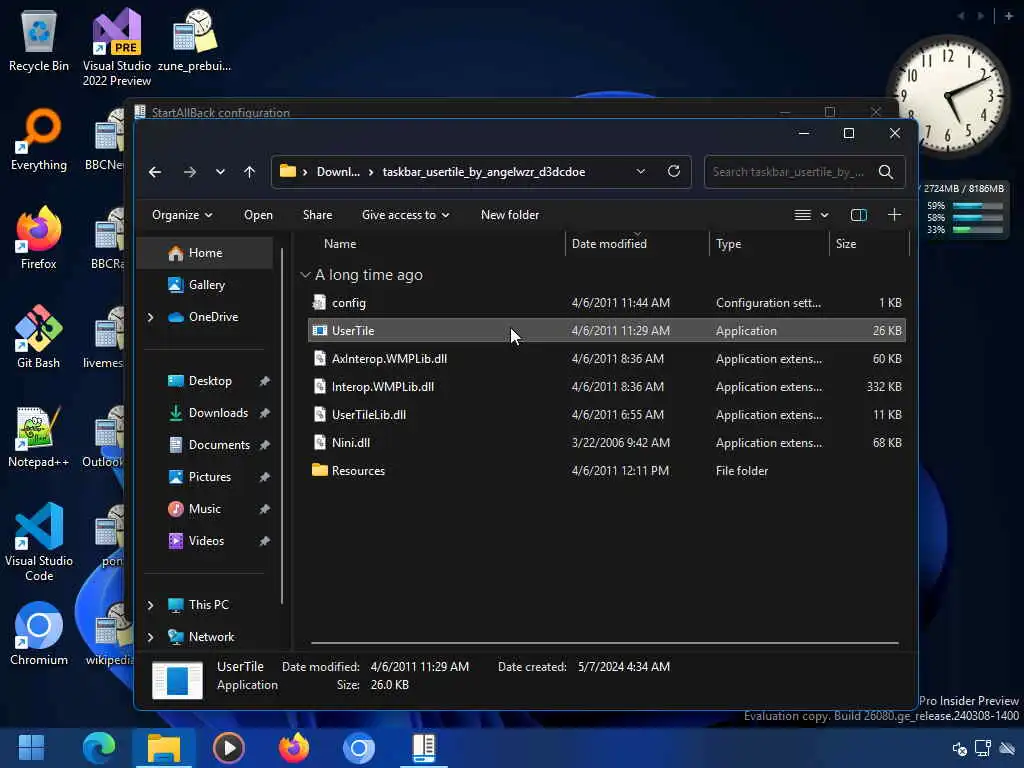The height and width of the screenshot is (768, 1024).
Task: Open Documents quick access folder
Action: pyautogui.click(x=219, y=445)
